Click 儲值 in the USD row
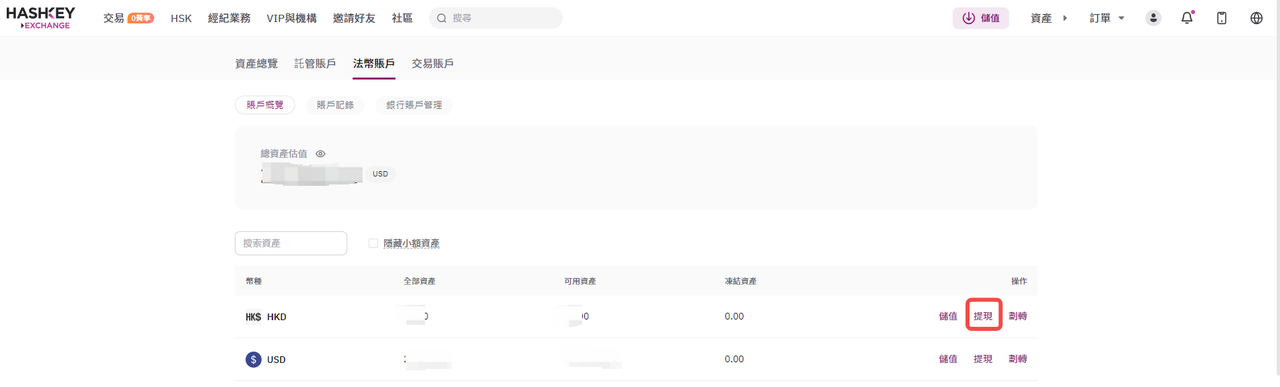The width and height of the screenshot is (1280, 387). click(948, 359)
